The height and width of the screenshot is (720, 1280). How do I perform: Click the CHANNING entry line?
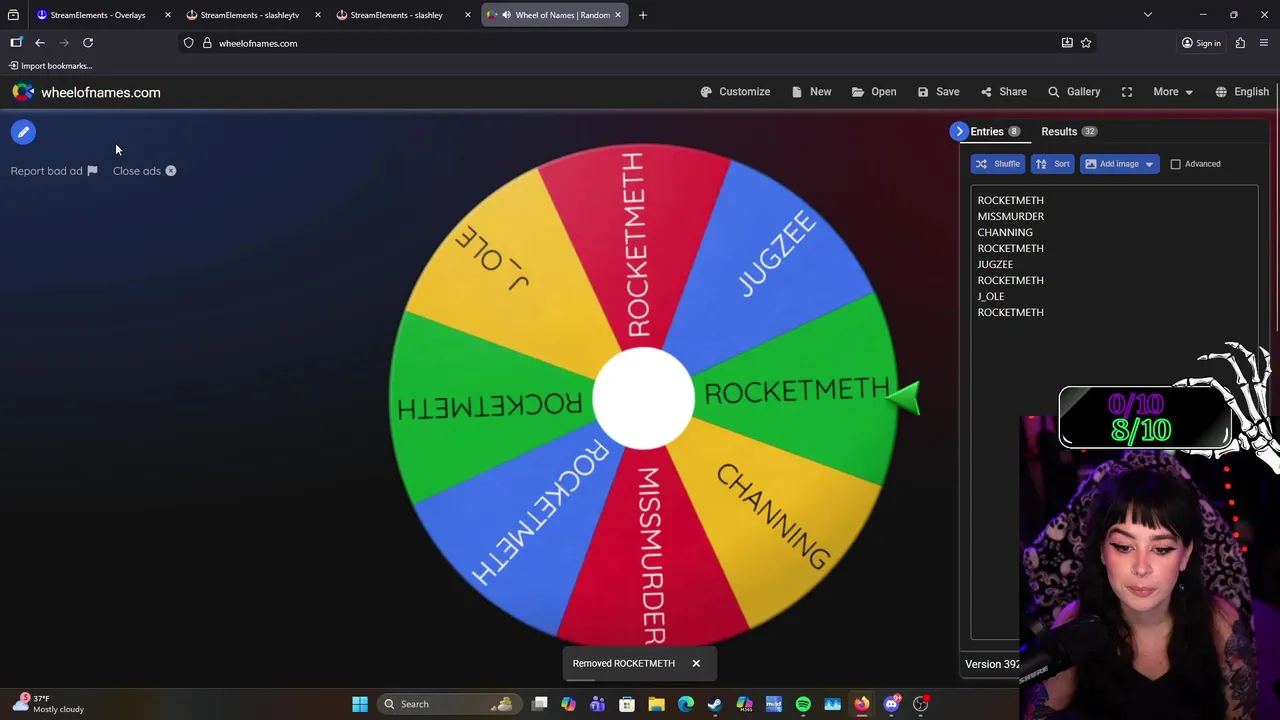1004,232
